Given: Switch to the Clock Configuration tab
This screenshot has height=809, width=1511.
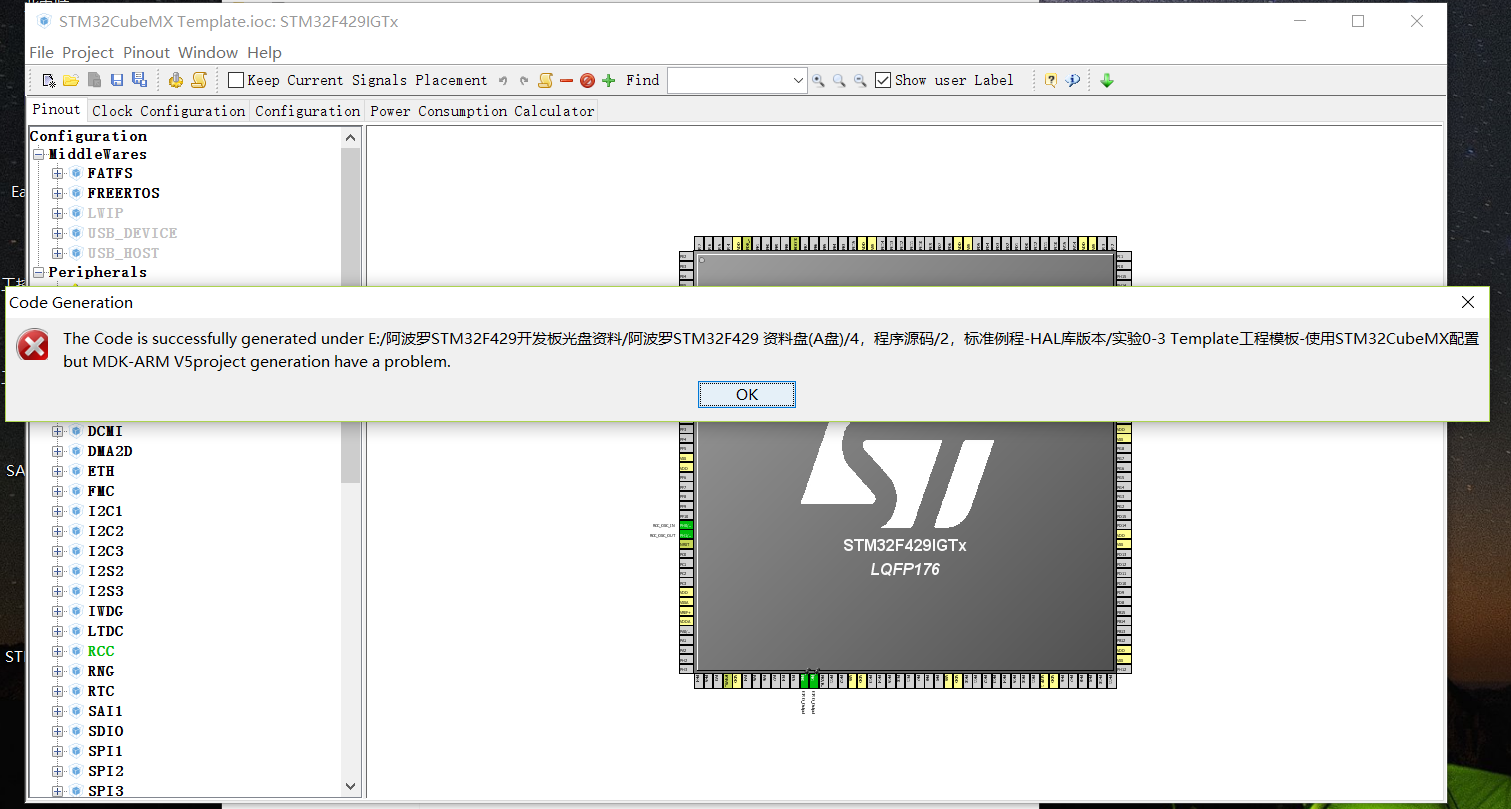Looking at the screenshot, I should click(x=168, y=111).
